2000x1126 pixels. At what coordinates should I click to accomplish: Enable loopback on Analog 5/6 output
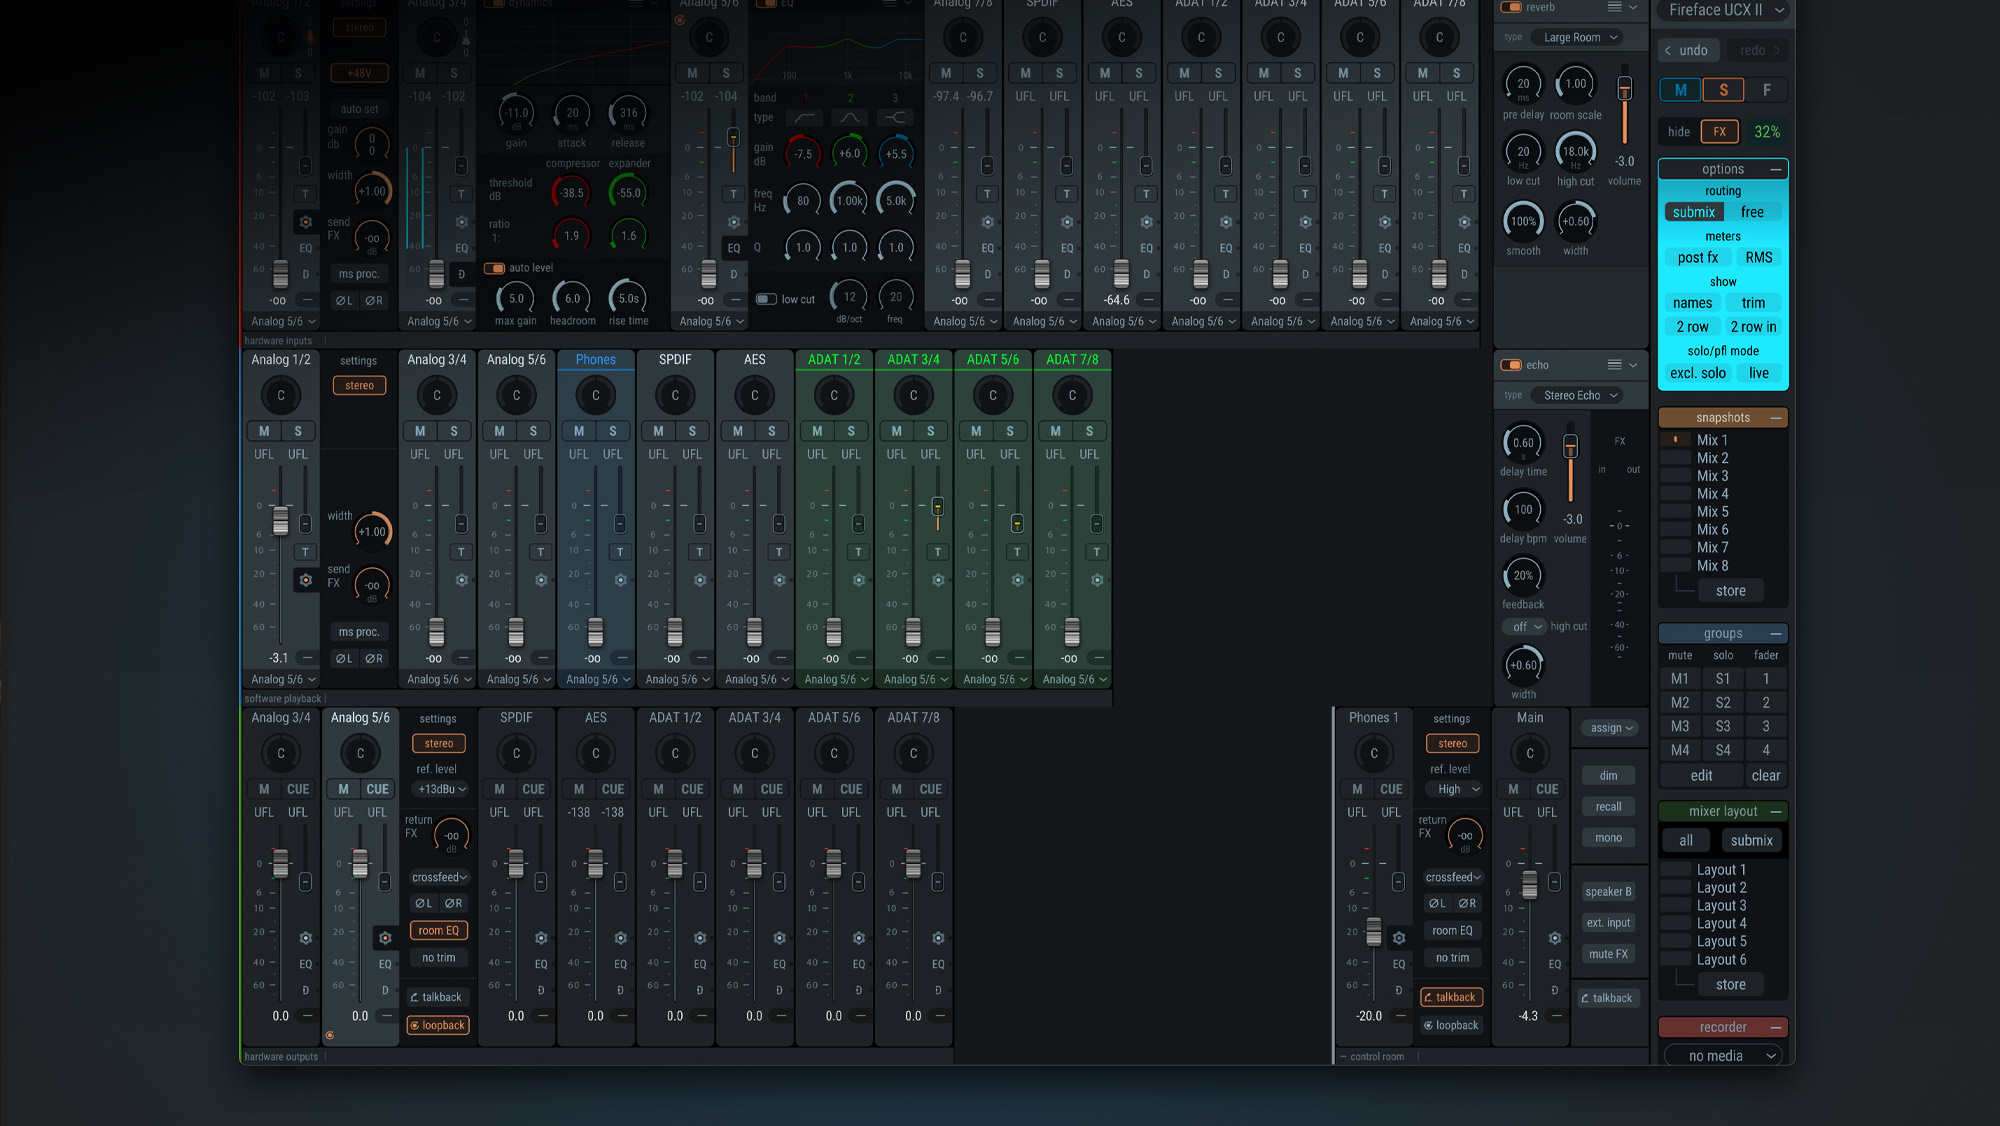437,1025
